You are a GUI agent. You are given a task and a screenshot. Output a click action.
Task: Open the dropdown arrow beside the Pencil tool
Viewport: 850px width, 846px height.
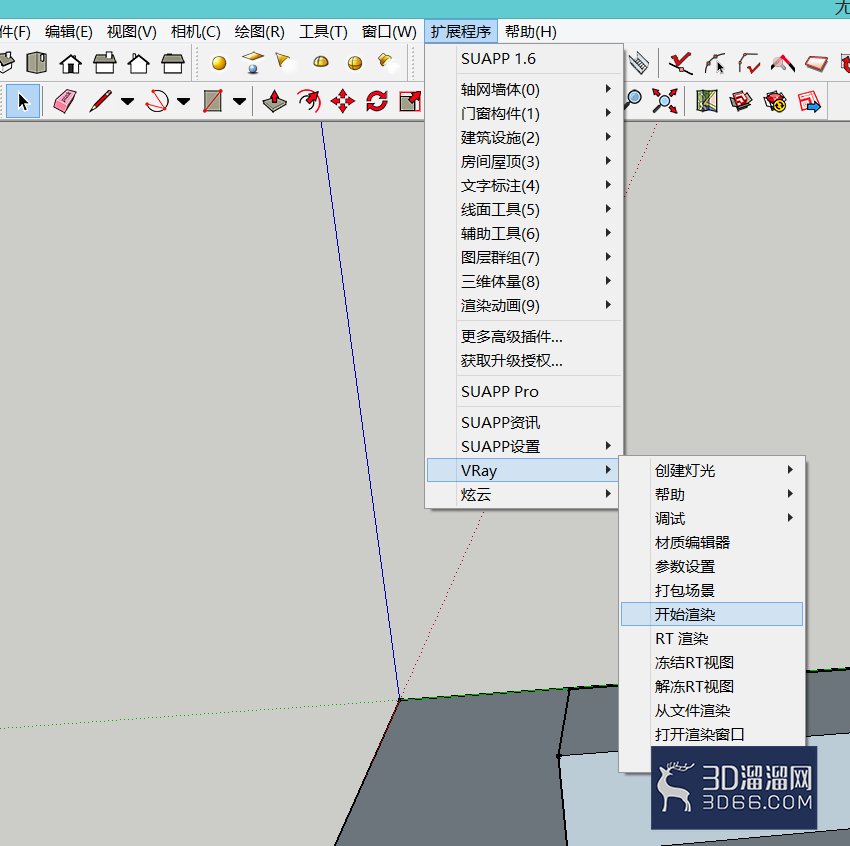pos(127,101)
